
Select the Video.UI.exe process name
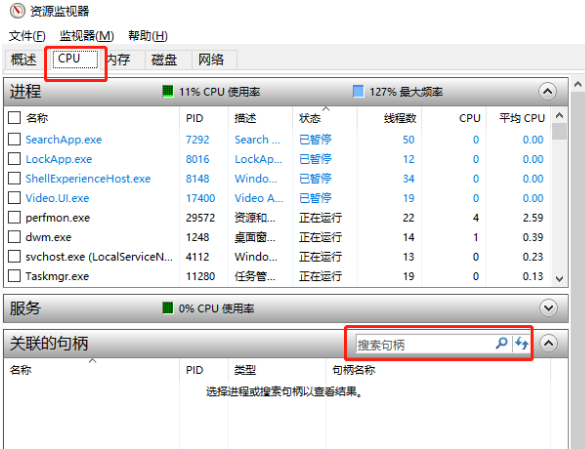[57, 198]
